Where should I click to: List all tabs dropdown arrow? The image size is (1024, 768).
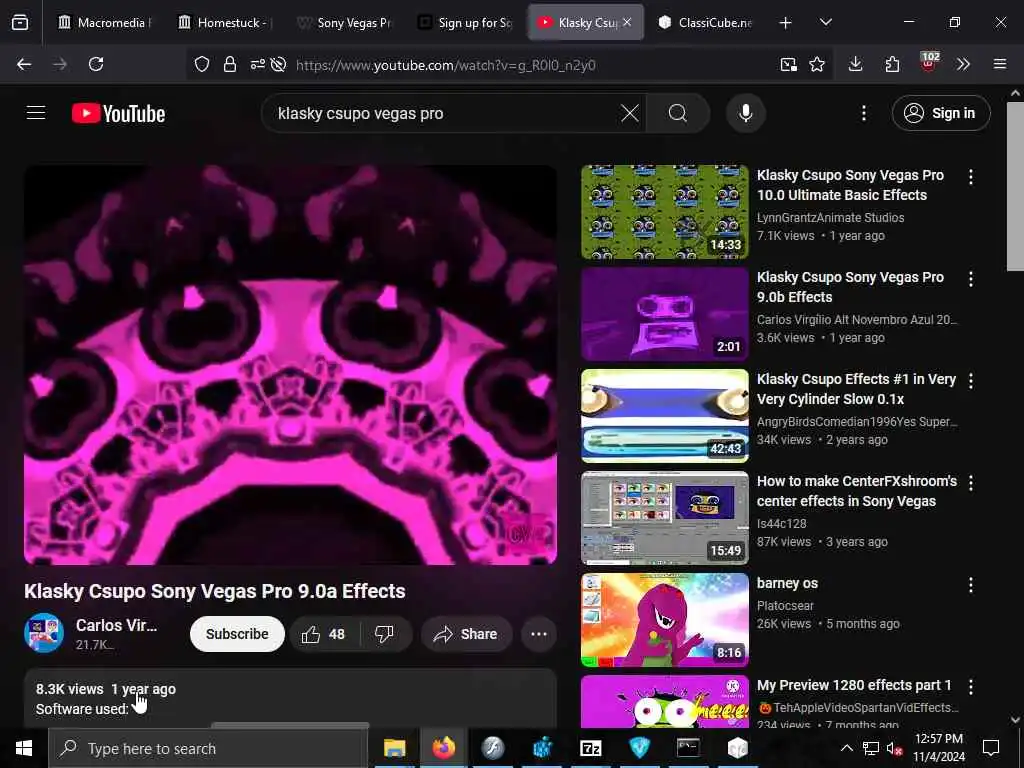coord(825,22)
